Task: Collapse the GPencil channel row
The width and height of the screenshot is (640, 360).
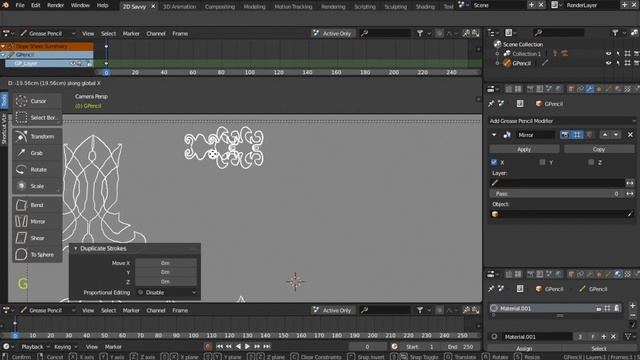Action: tap(3, 55)
